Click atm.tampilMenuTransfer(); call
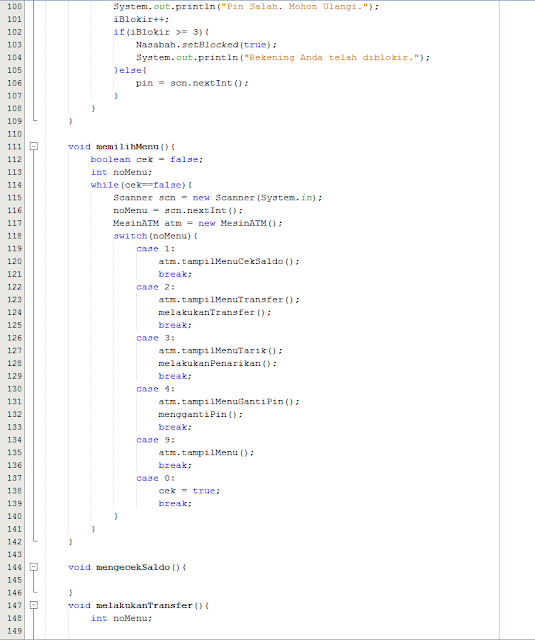Image resolution: width=535 pixels, height=640 pixels. click(229, 300)
